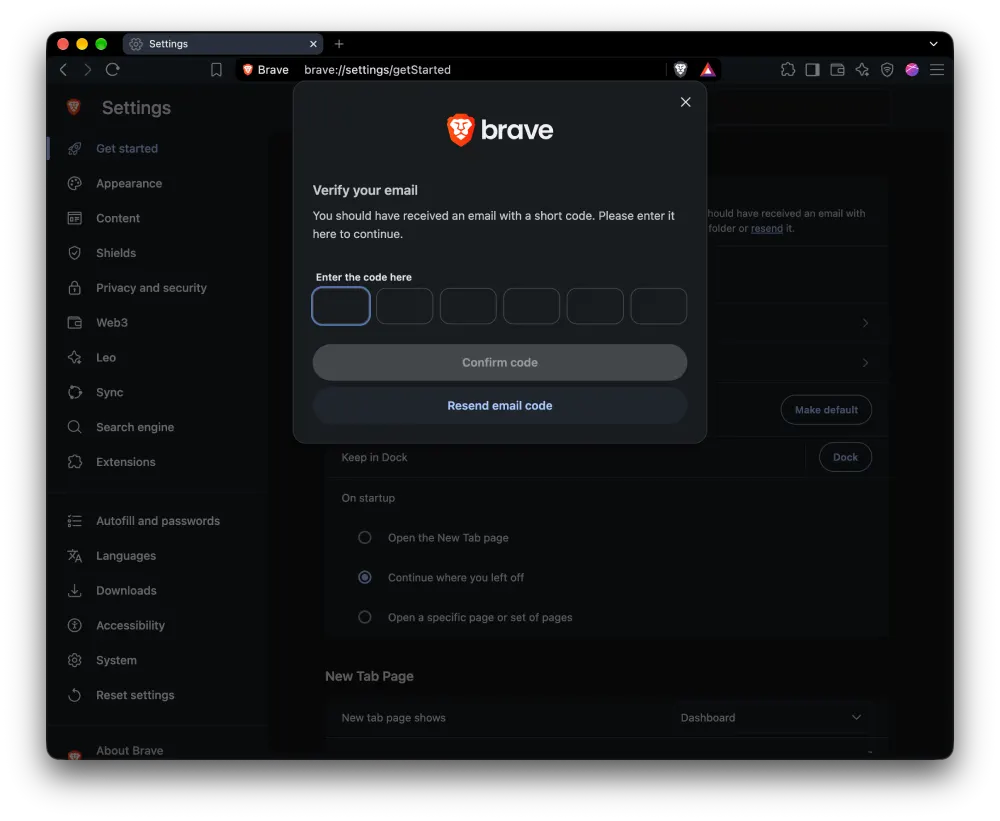
Task: Open the Extensions puzzle icon in toolbar
Action: coord(788,70)
